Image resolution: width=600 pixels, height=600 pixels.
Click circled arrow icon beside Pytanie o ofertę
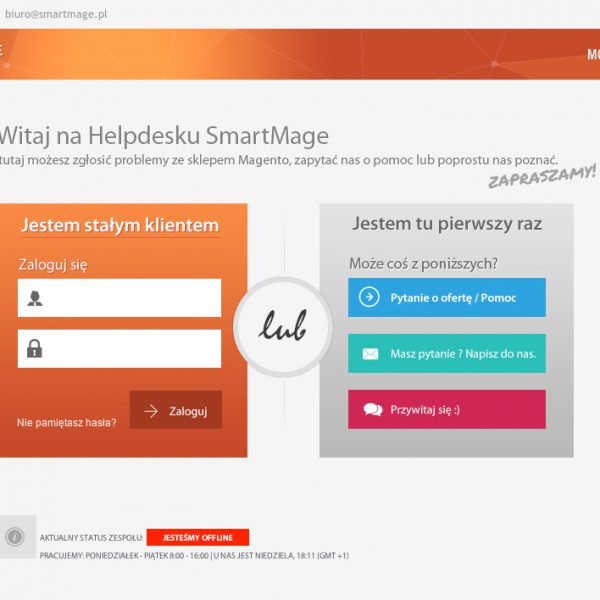click(x=369, y=297)
